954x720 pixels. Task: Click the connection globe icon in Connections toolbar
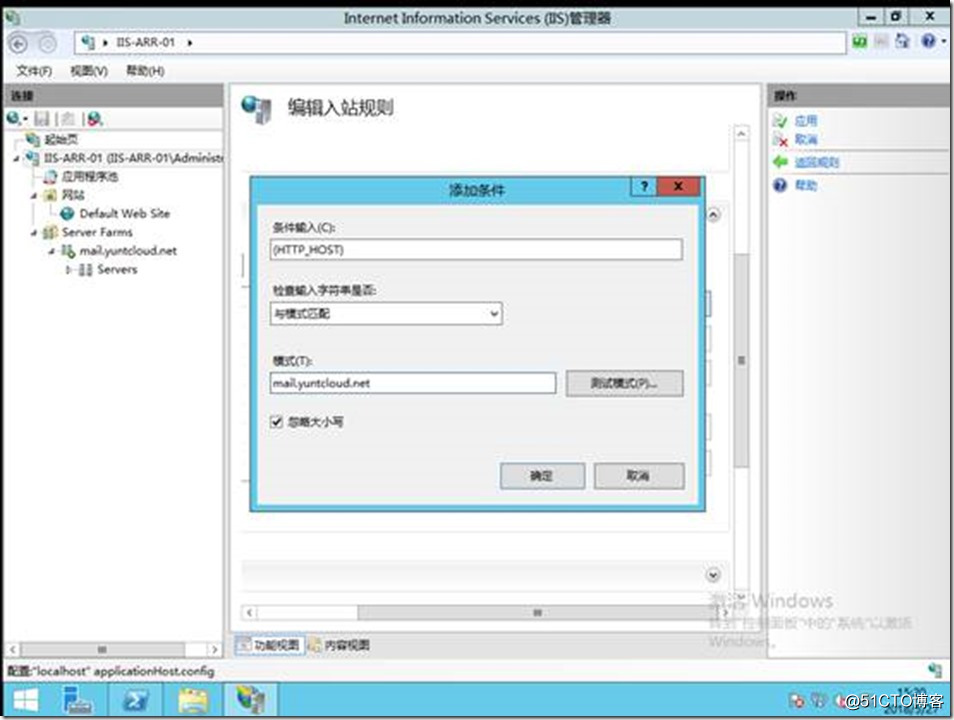pos(13,118)
